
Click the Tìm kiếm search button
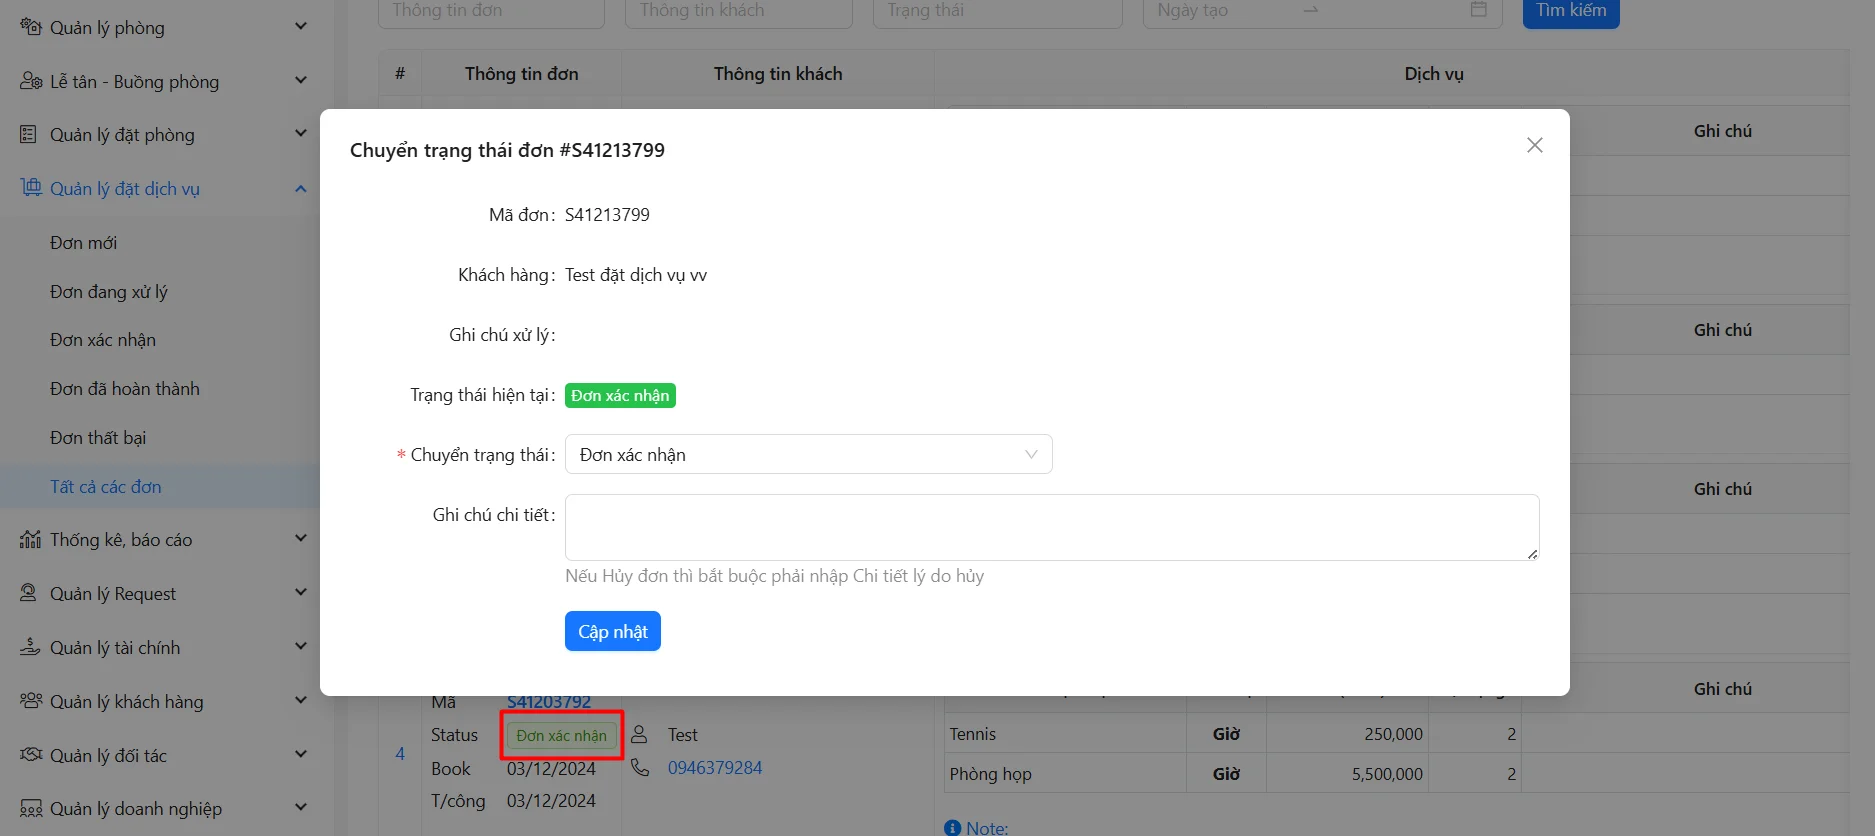coord(1570,11)
